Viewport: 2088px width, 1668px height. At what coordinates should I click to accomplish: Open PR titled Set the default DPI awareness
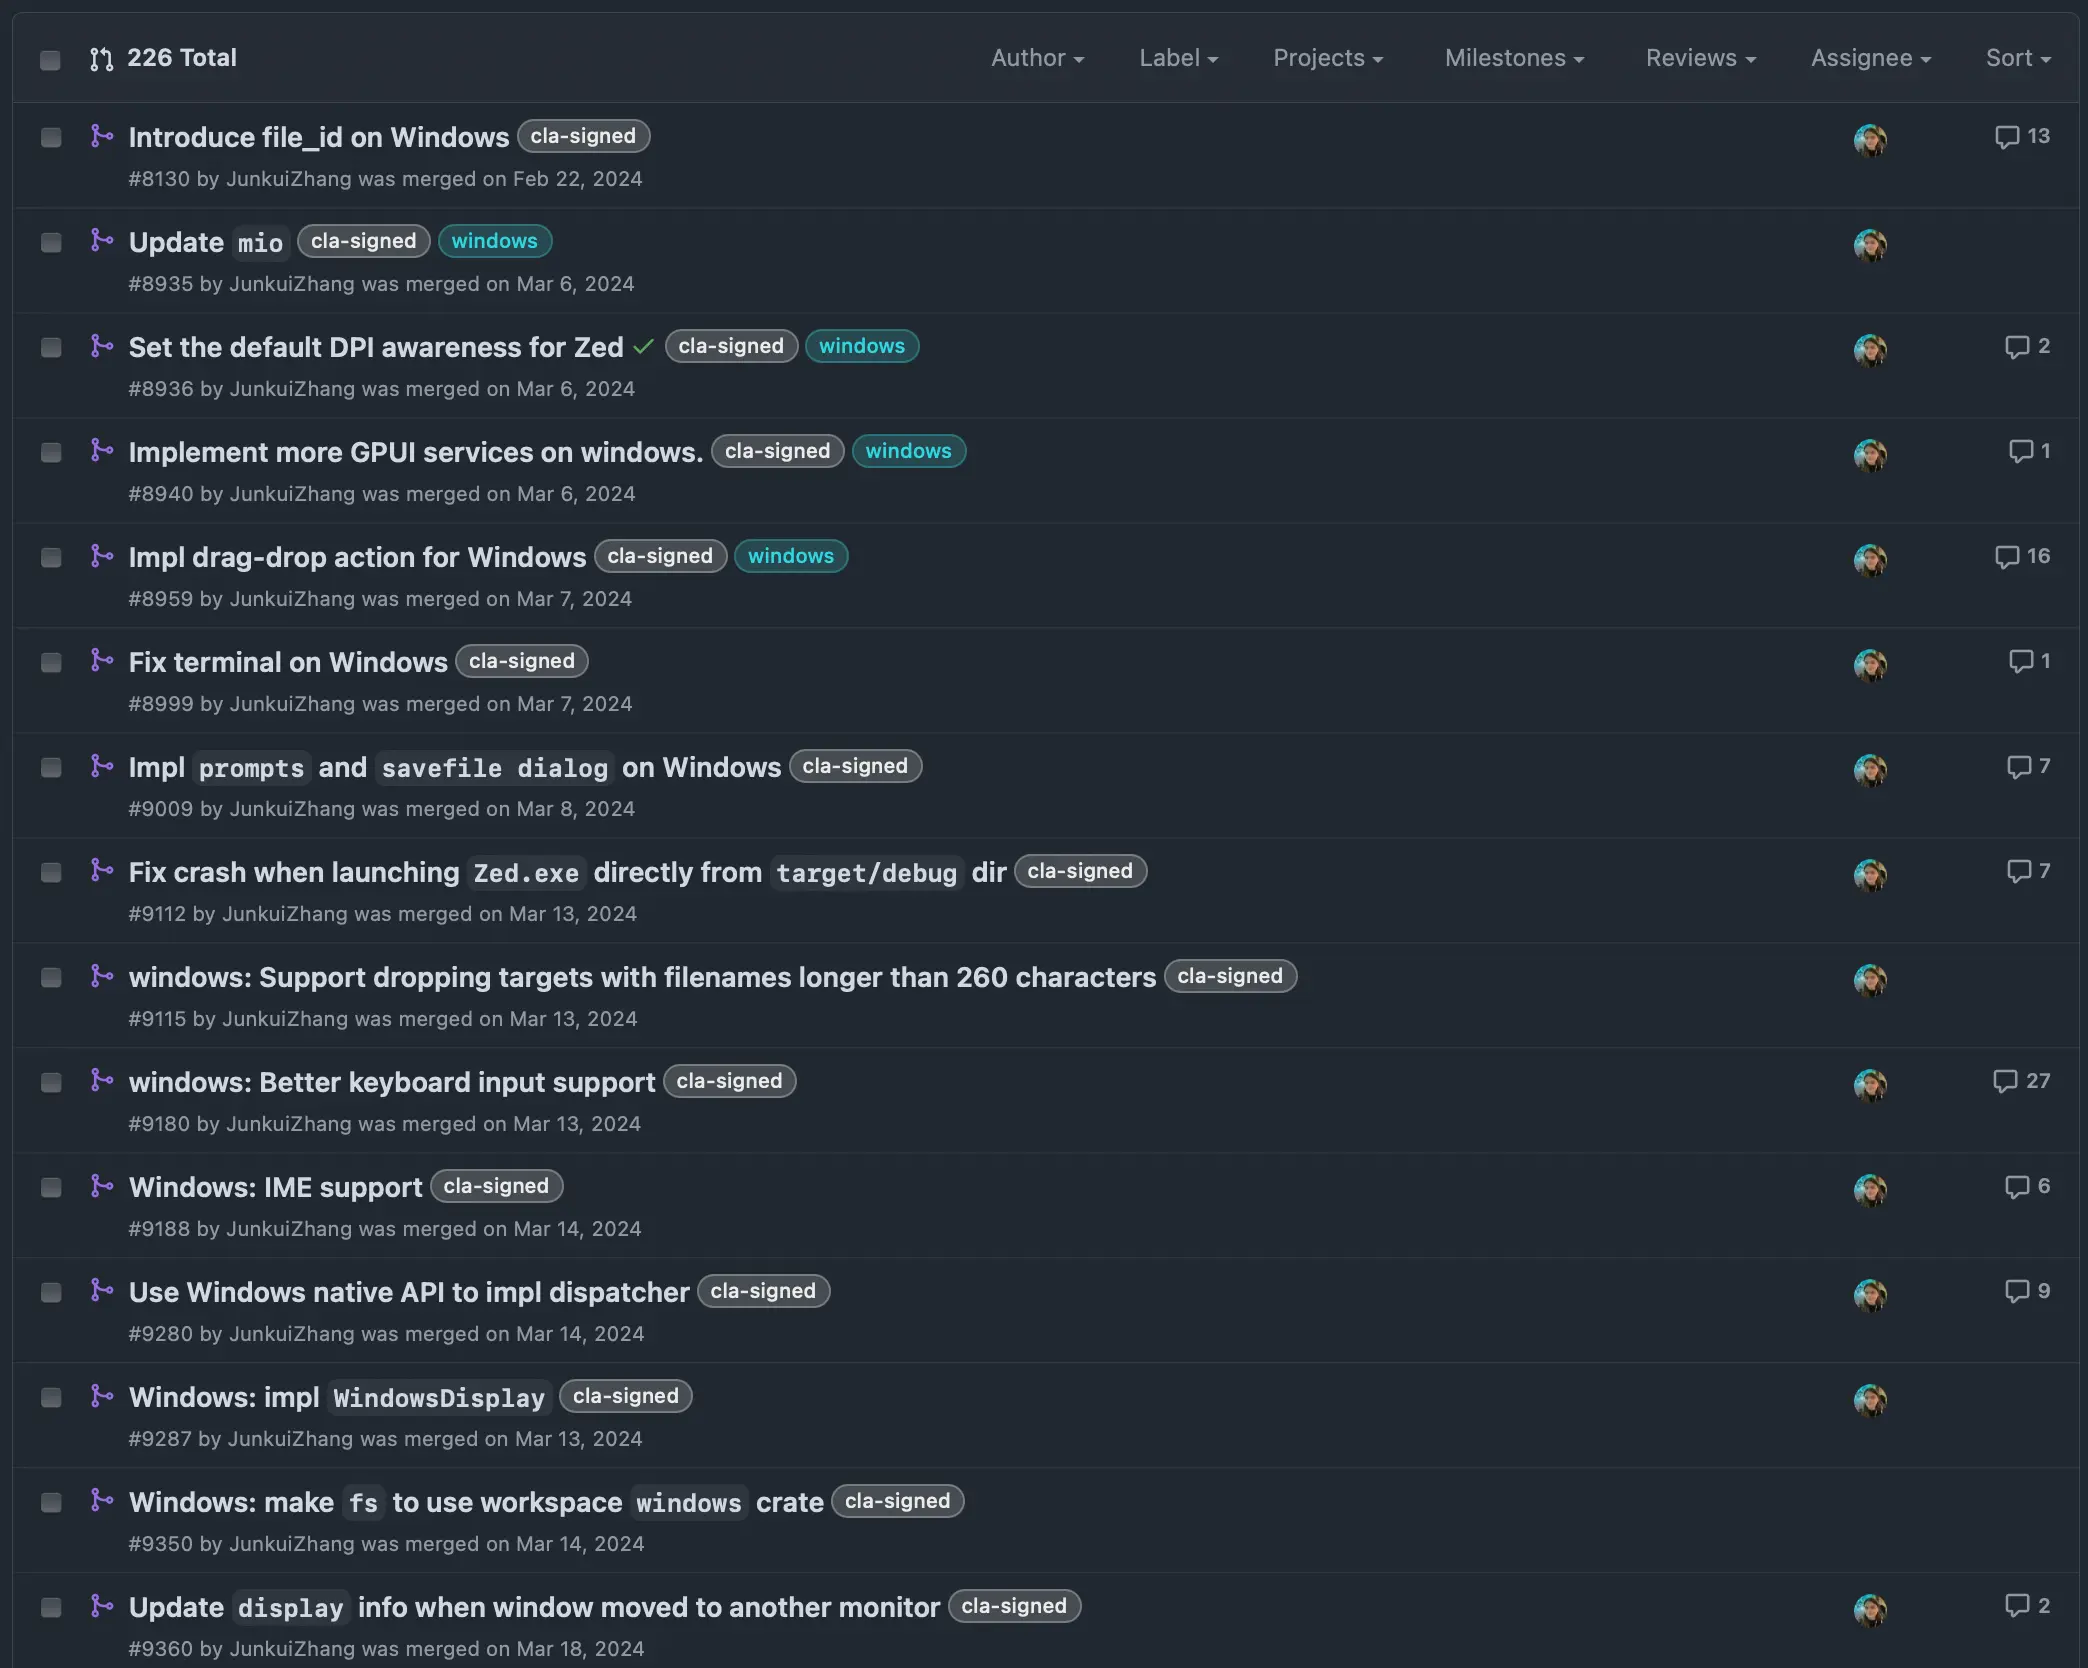tap(376, 347)
